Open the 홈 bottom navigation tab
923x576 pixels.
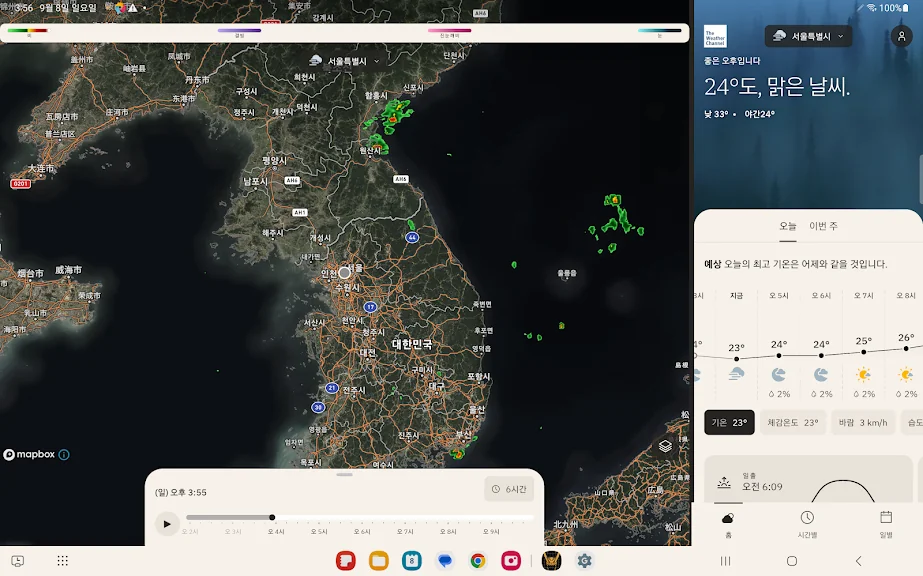(728, 524)
